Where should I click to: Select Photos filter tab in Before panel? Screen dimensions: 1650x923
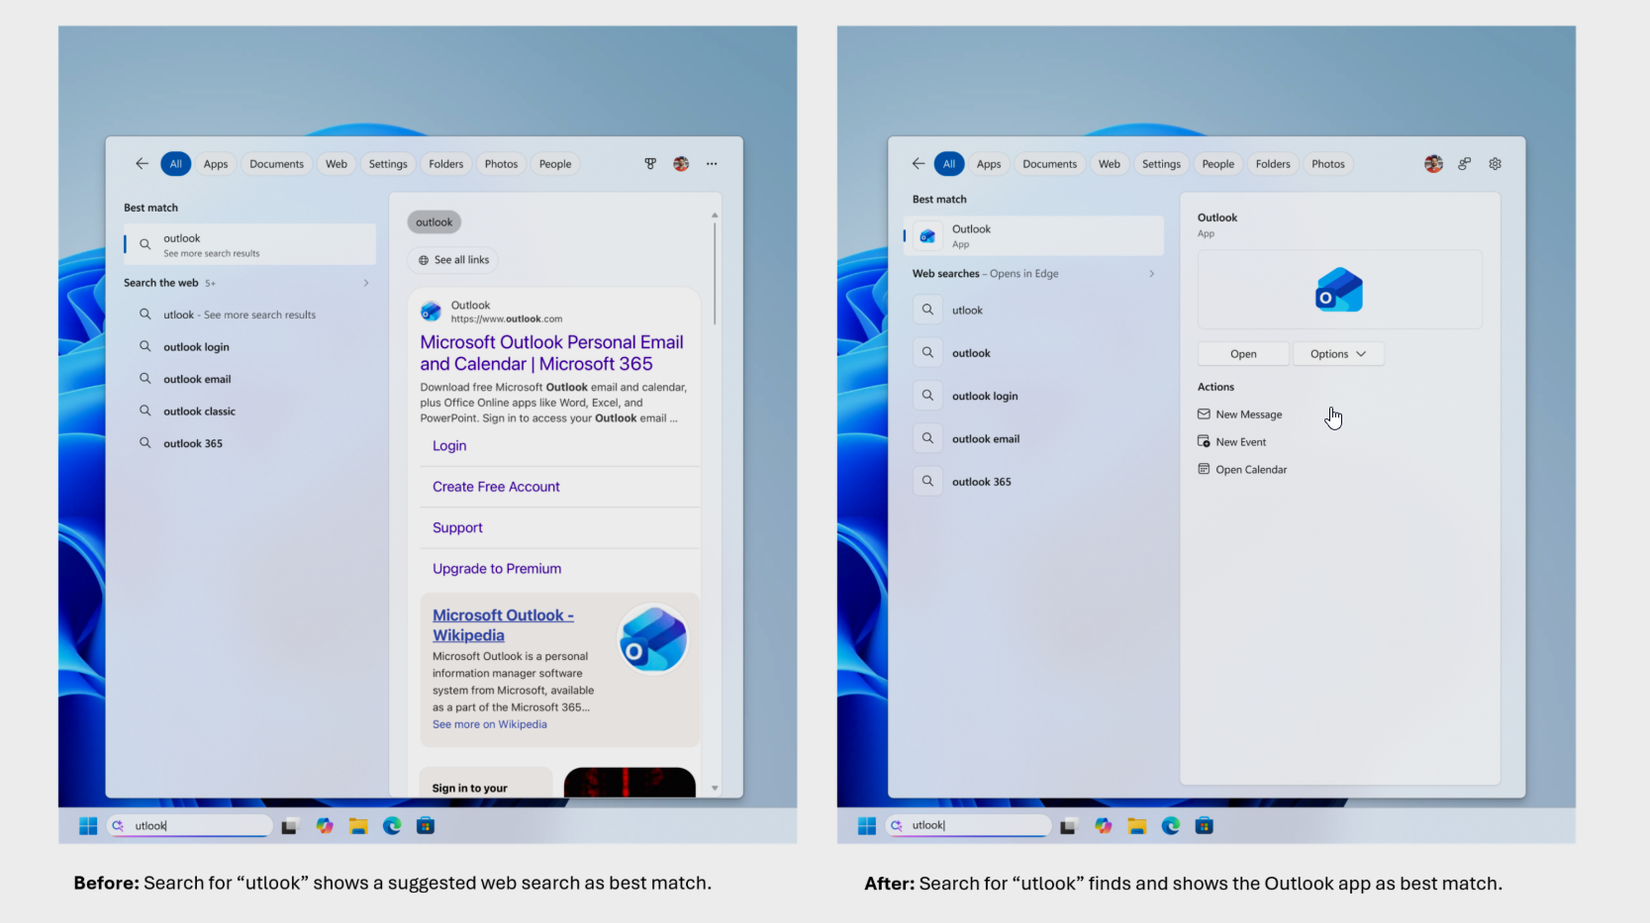pyautogui.click(x=501, y=164)
